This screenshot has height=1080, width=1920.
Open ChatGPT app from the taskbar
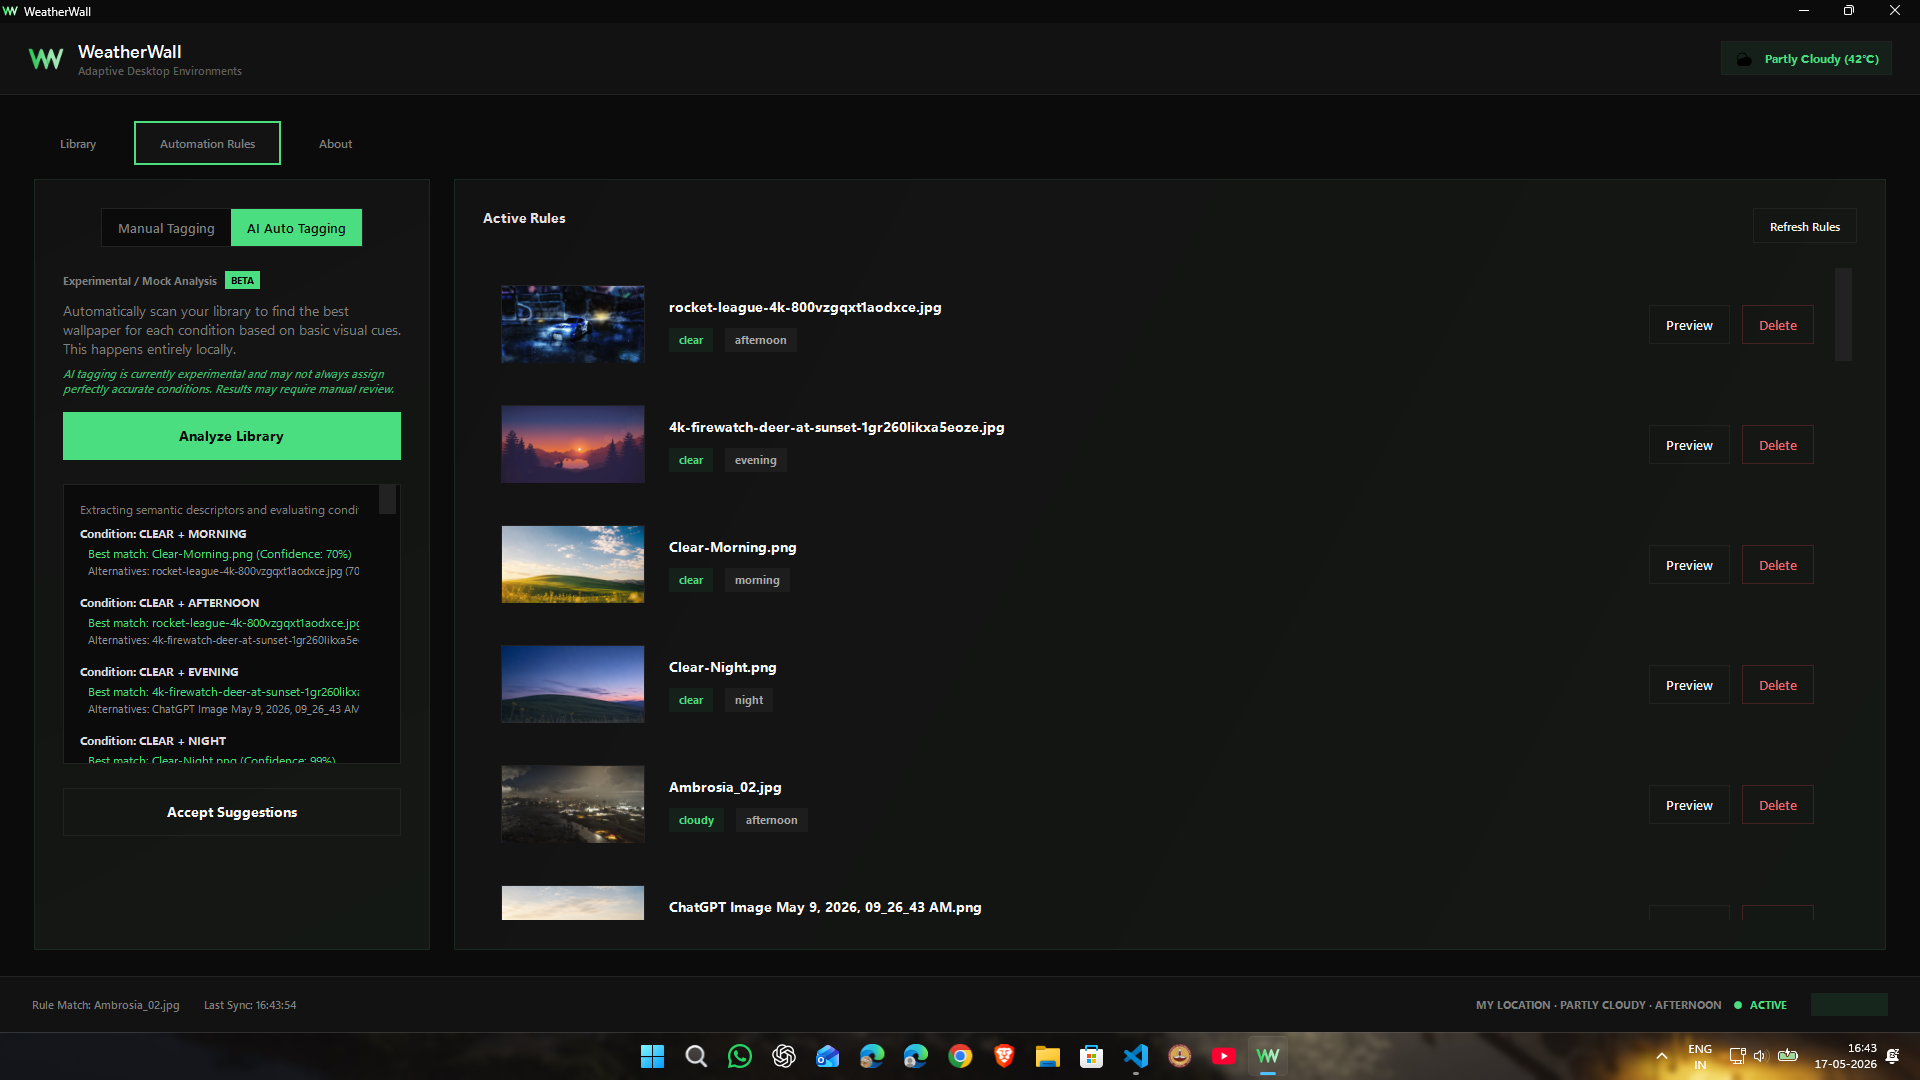(784, 1056)
